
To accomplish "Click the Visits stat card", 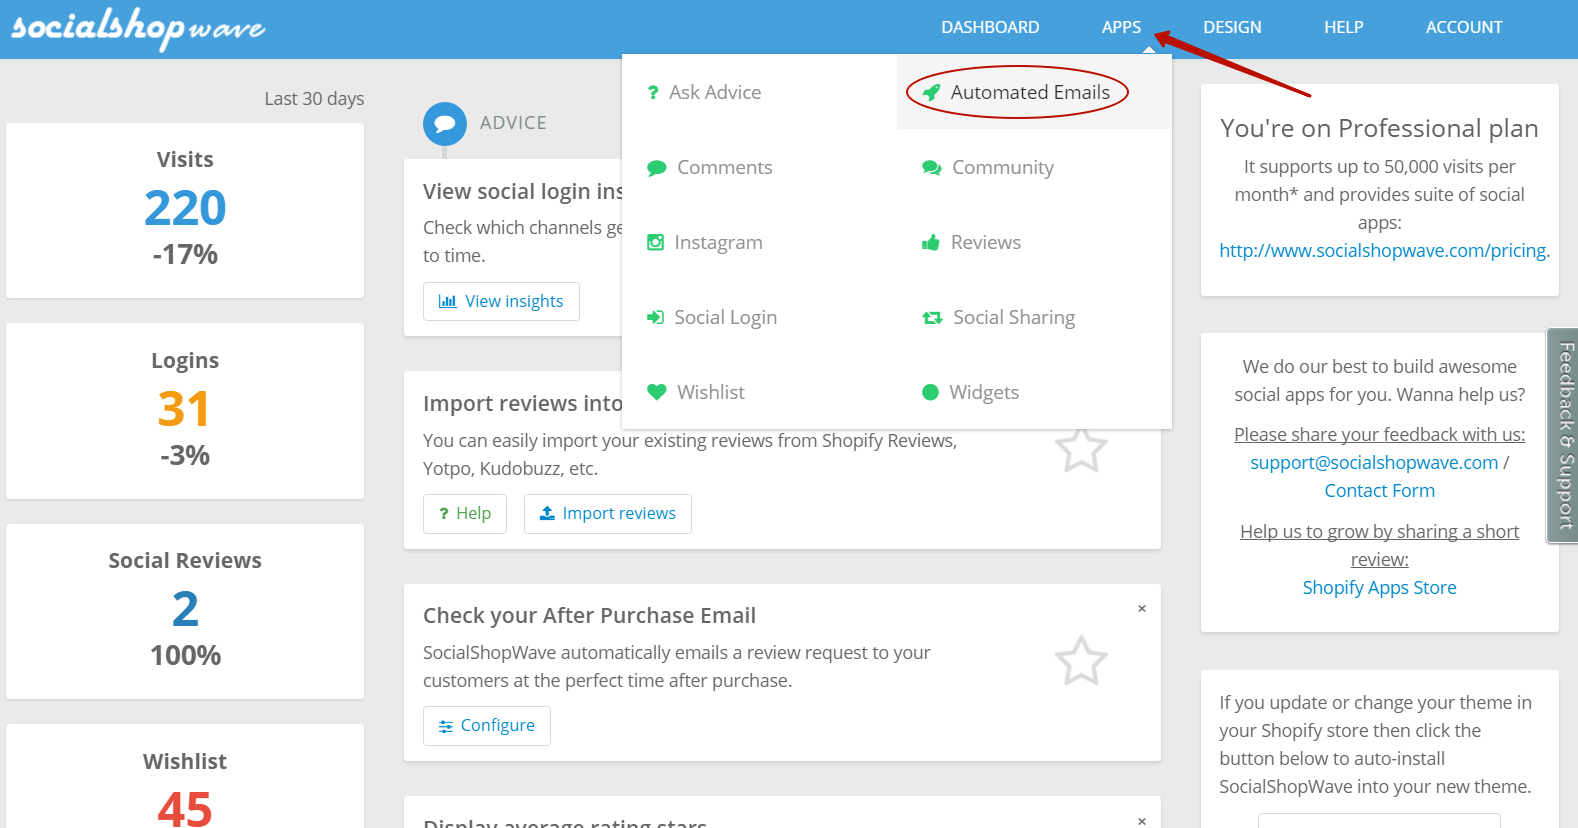I will pos(185,210).
